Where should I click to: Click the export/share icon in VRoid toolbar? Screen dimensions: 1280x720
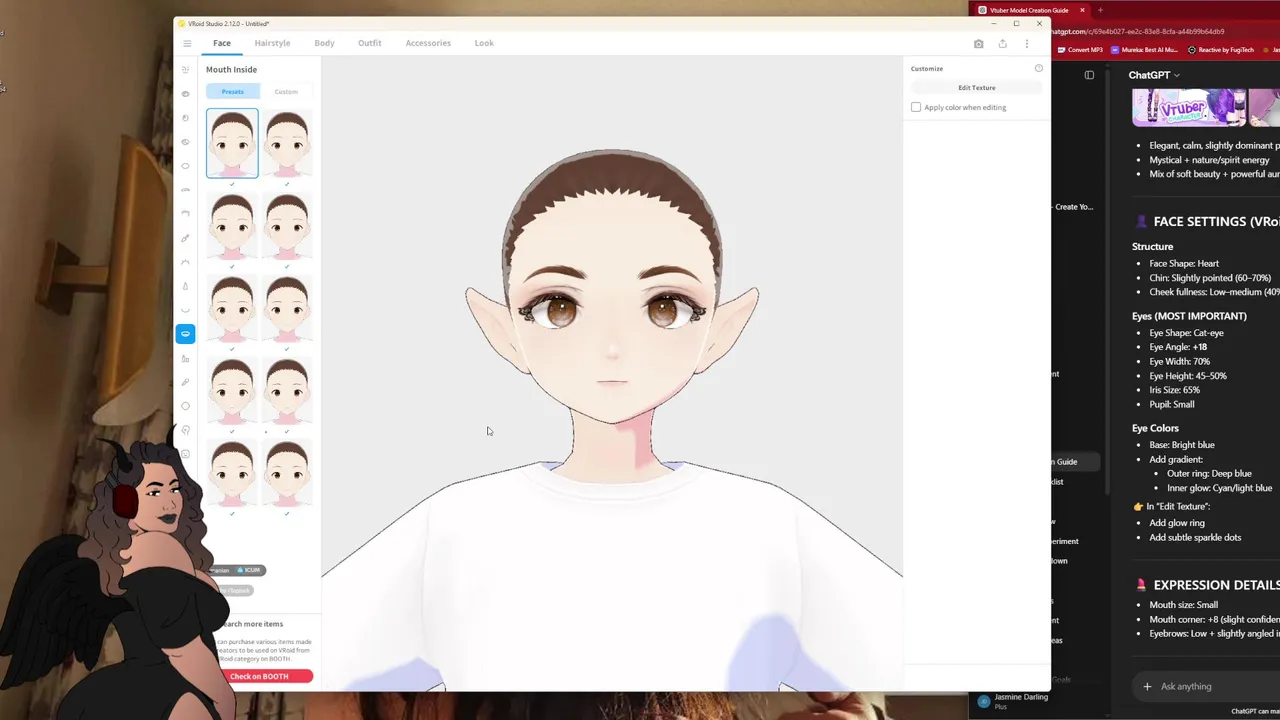(x=1002, y=43)
